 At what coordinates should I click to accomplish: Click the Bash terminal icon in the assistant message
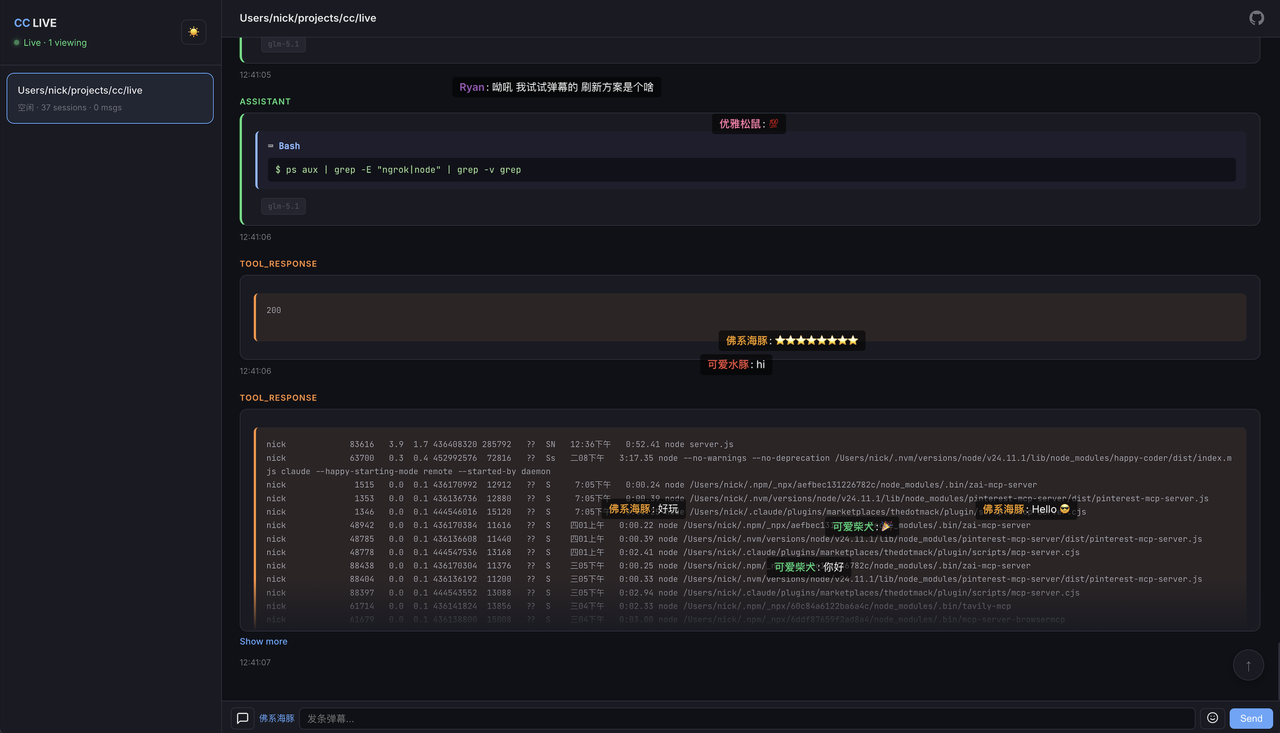coord(271,145)
